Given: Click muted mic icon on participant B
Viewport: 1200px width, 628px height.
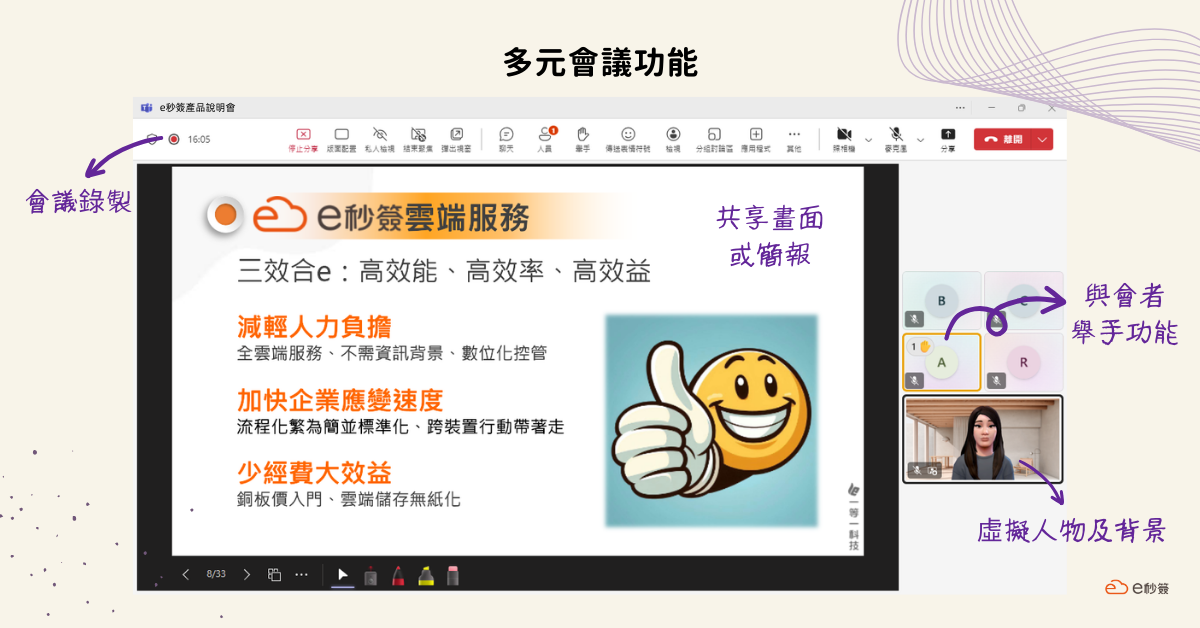Looking at the screenshot, I should point(914,319).
